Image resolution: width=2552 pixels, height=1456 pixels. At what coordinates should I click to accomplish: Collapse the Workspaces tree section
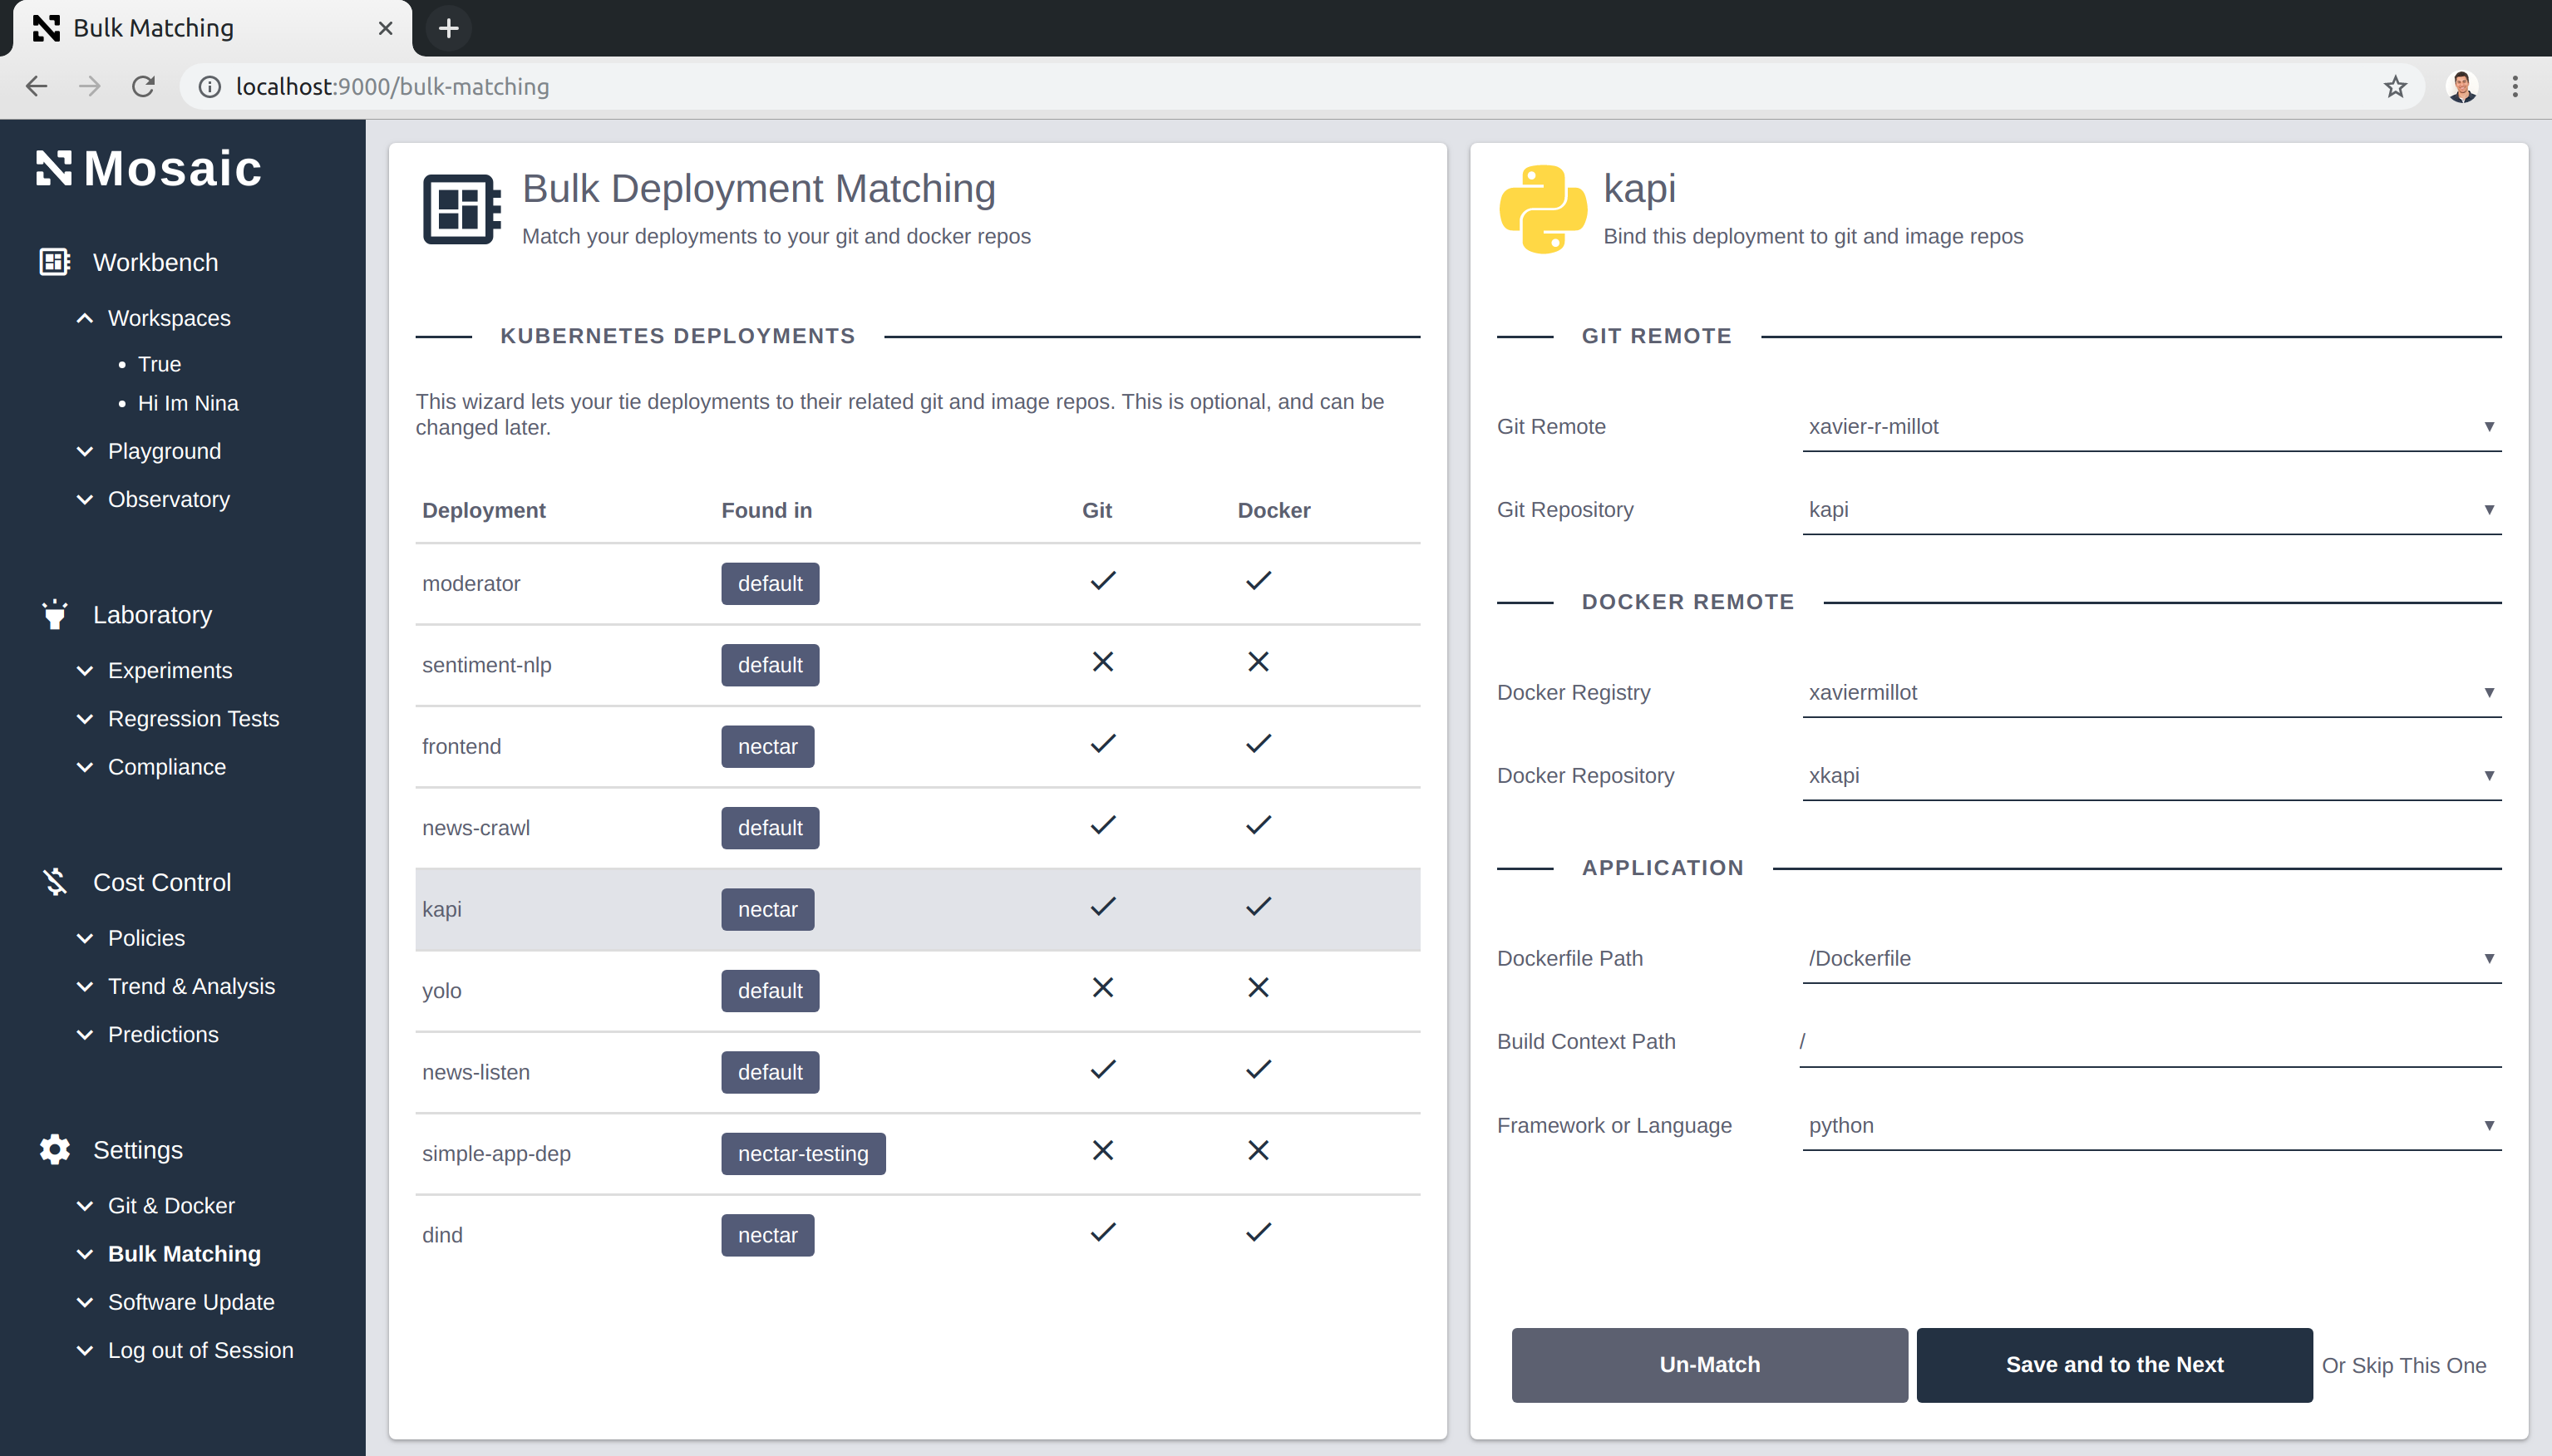click(x=85, y=318)
